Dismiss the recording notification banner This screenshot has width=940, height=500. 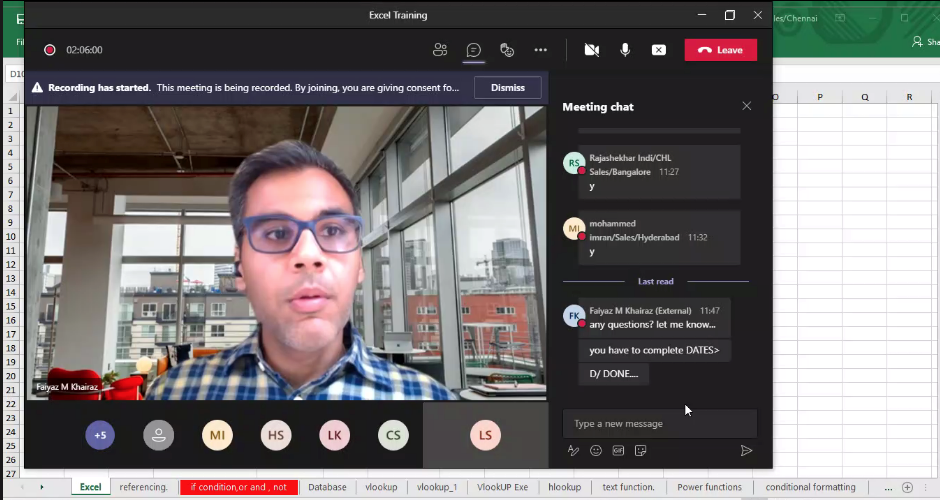coord(507,88)
